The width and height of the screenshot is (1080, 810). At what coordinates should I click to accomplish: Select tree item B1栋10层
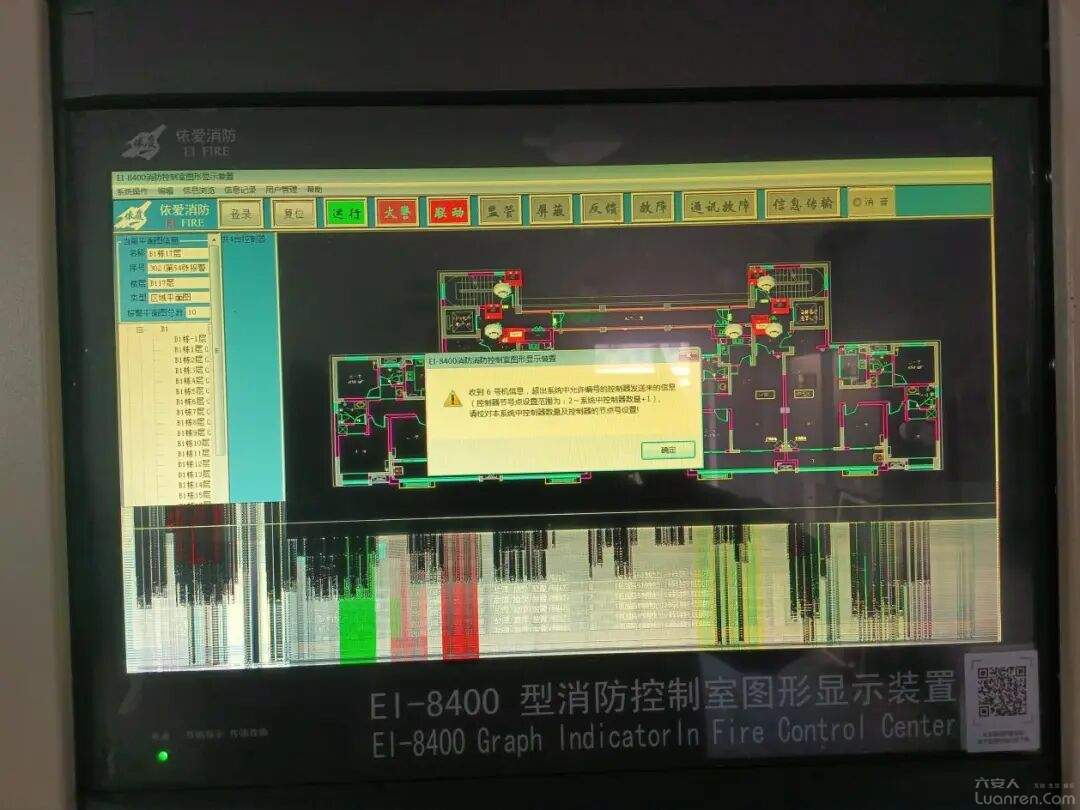point(193,443)
